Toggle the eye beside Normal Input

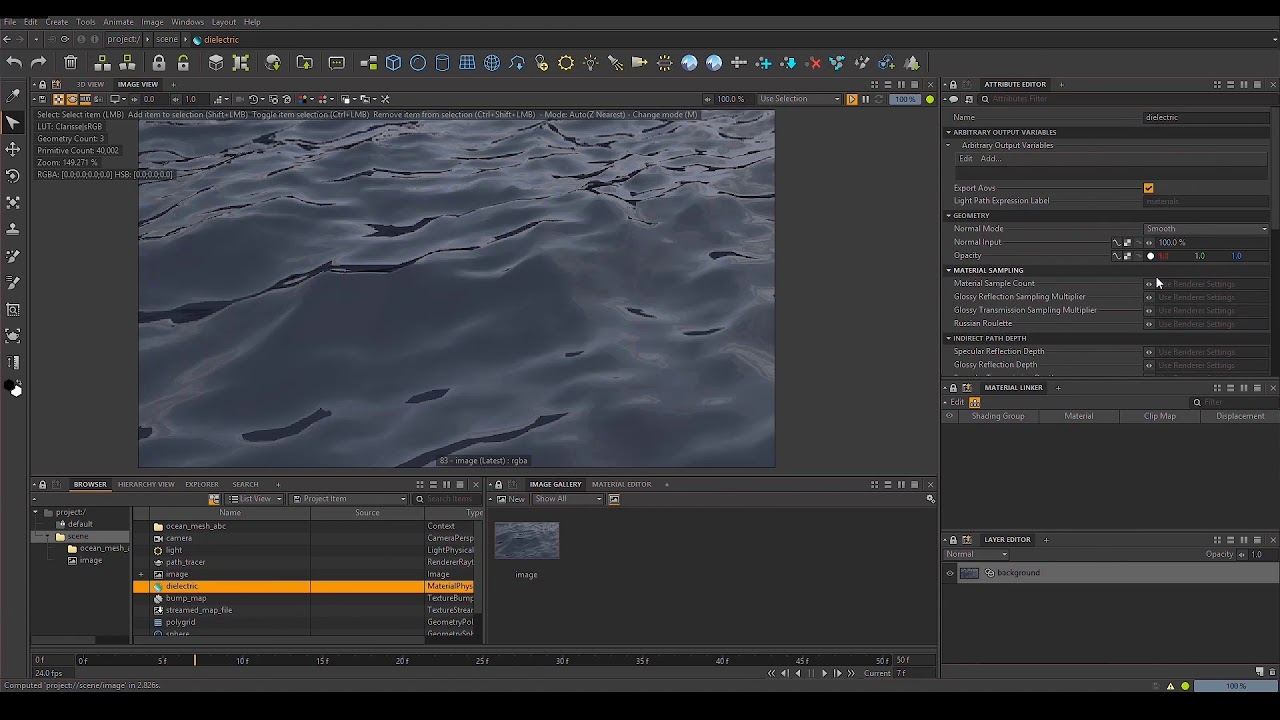(1149, 243)
